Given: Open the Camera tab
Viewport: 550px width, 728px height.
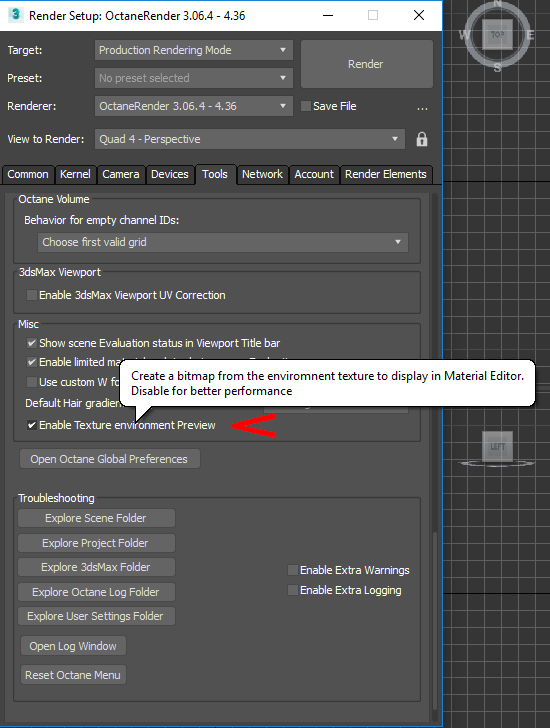Looking at the screenshot, I should tap(121, 175).
